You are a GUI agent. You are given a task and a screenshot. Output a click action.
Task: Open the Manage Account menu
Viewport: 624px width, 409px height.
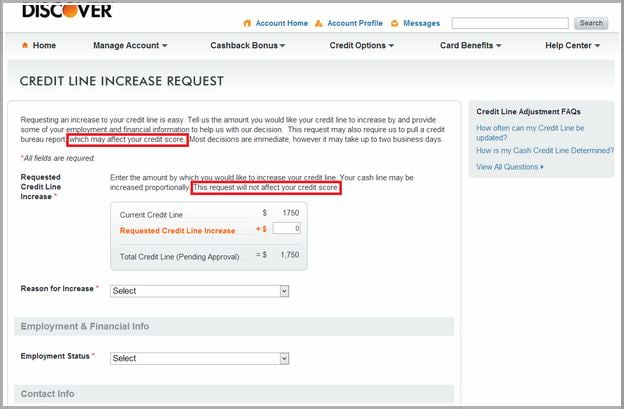(130, 45)
